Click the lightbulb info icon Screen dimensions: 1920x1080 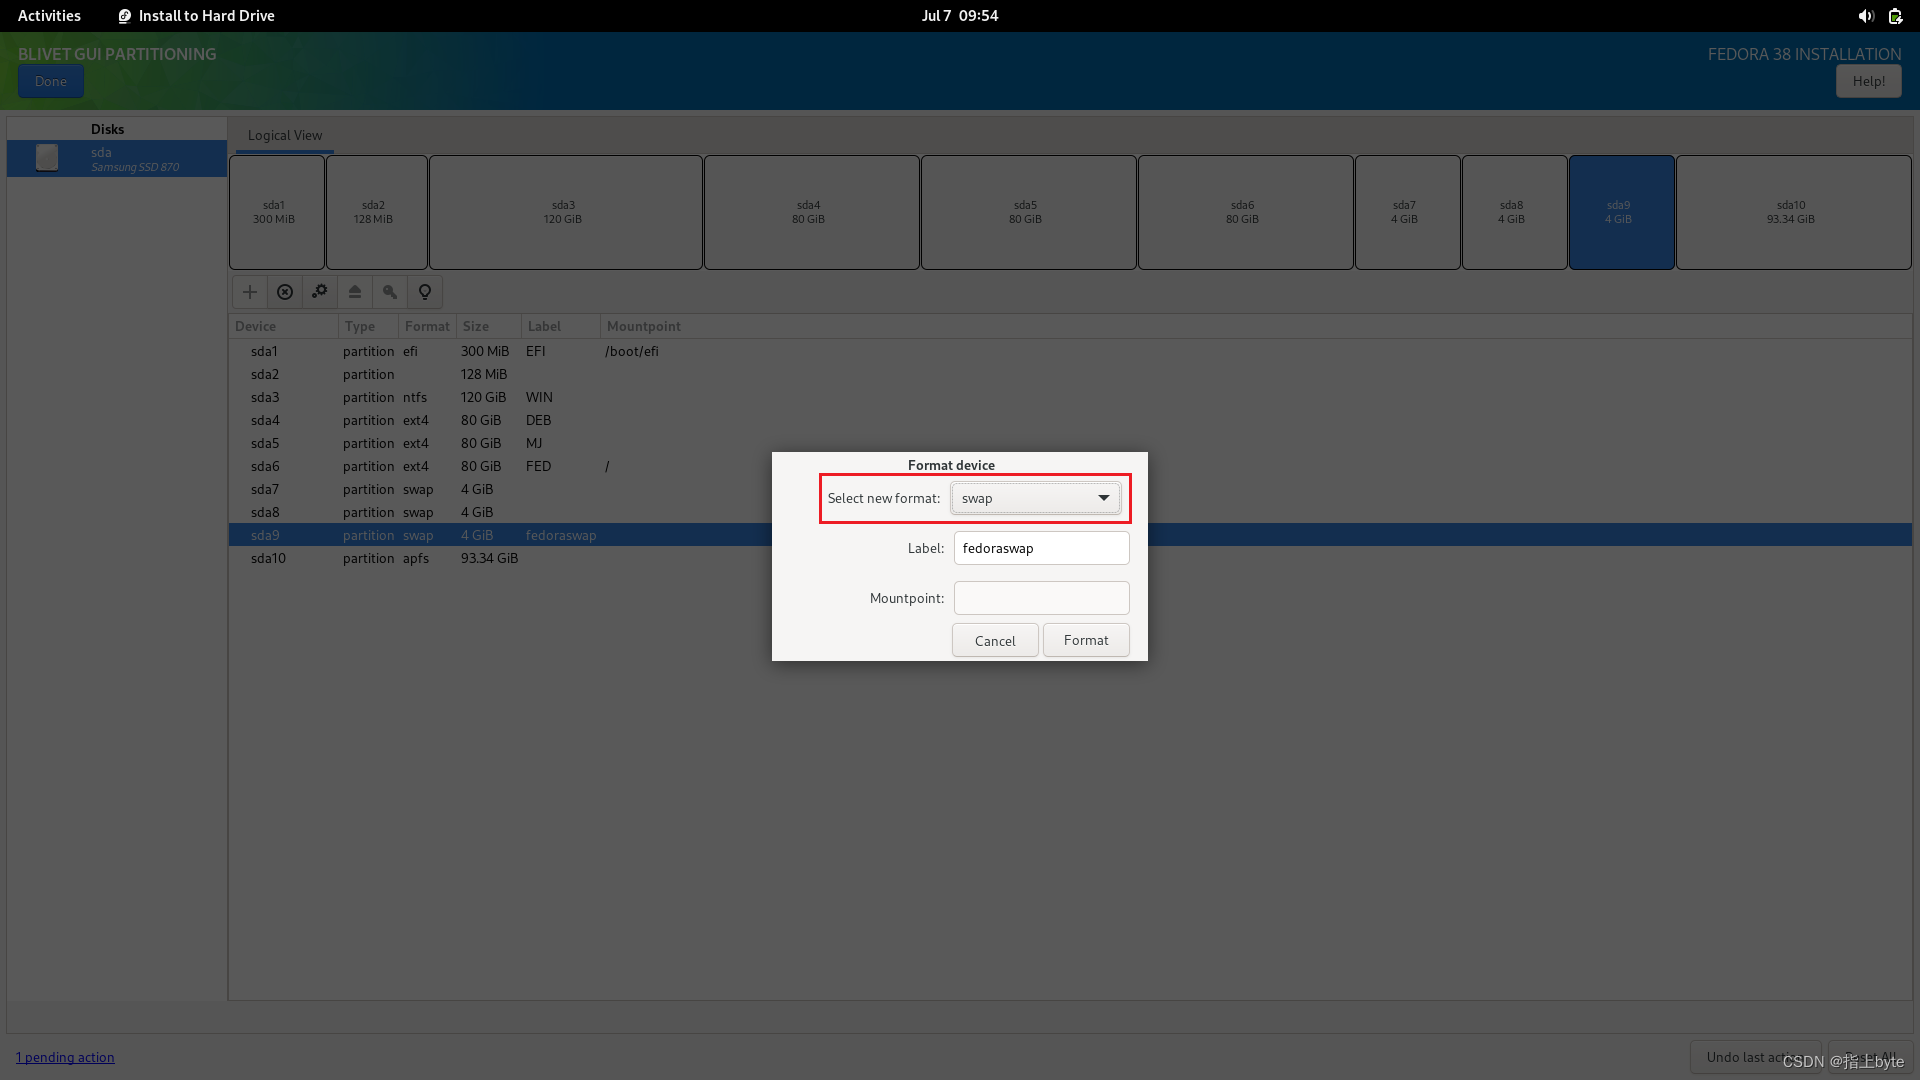[425, 292]
